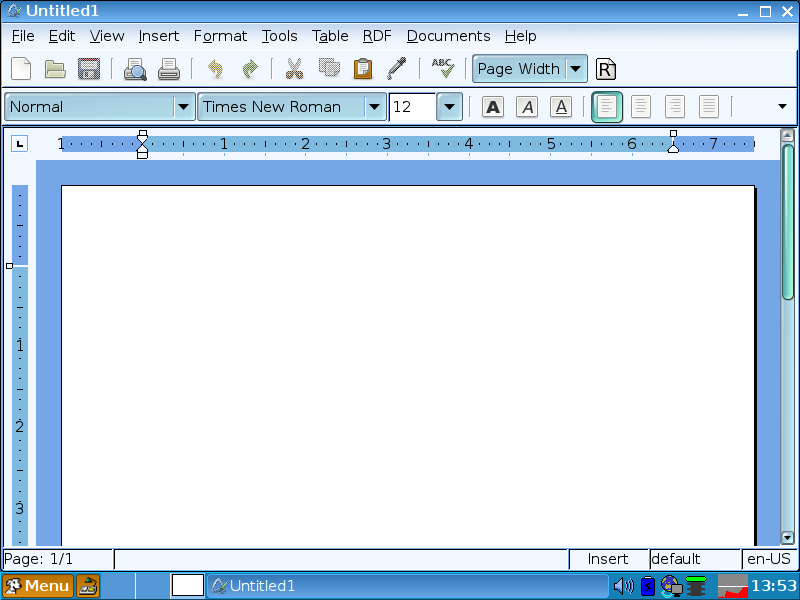Image resolution: width=800 pixels, height=600 pixels.
Task: Click the show desktop taskbar icon
Action: (88, 586)
